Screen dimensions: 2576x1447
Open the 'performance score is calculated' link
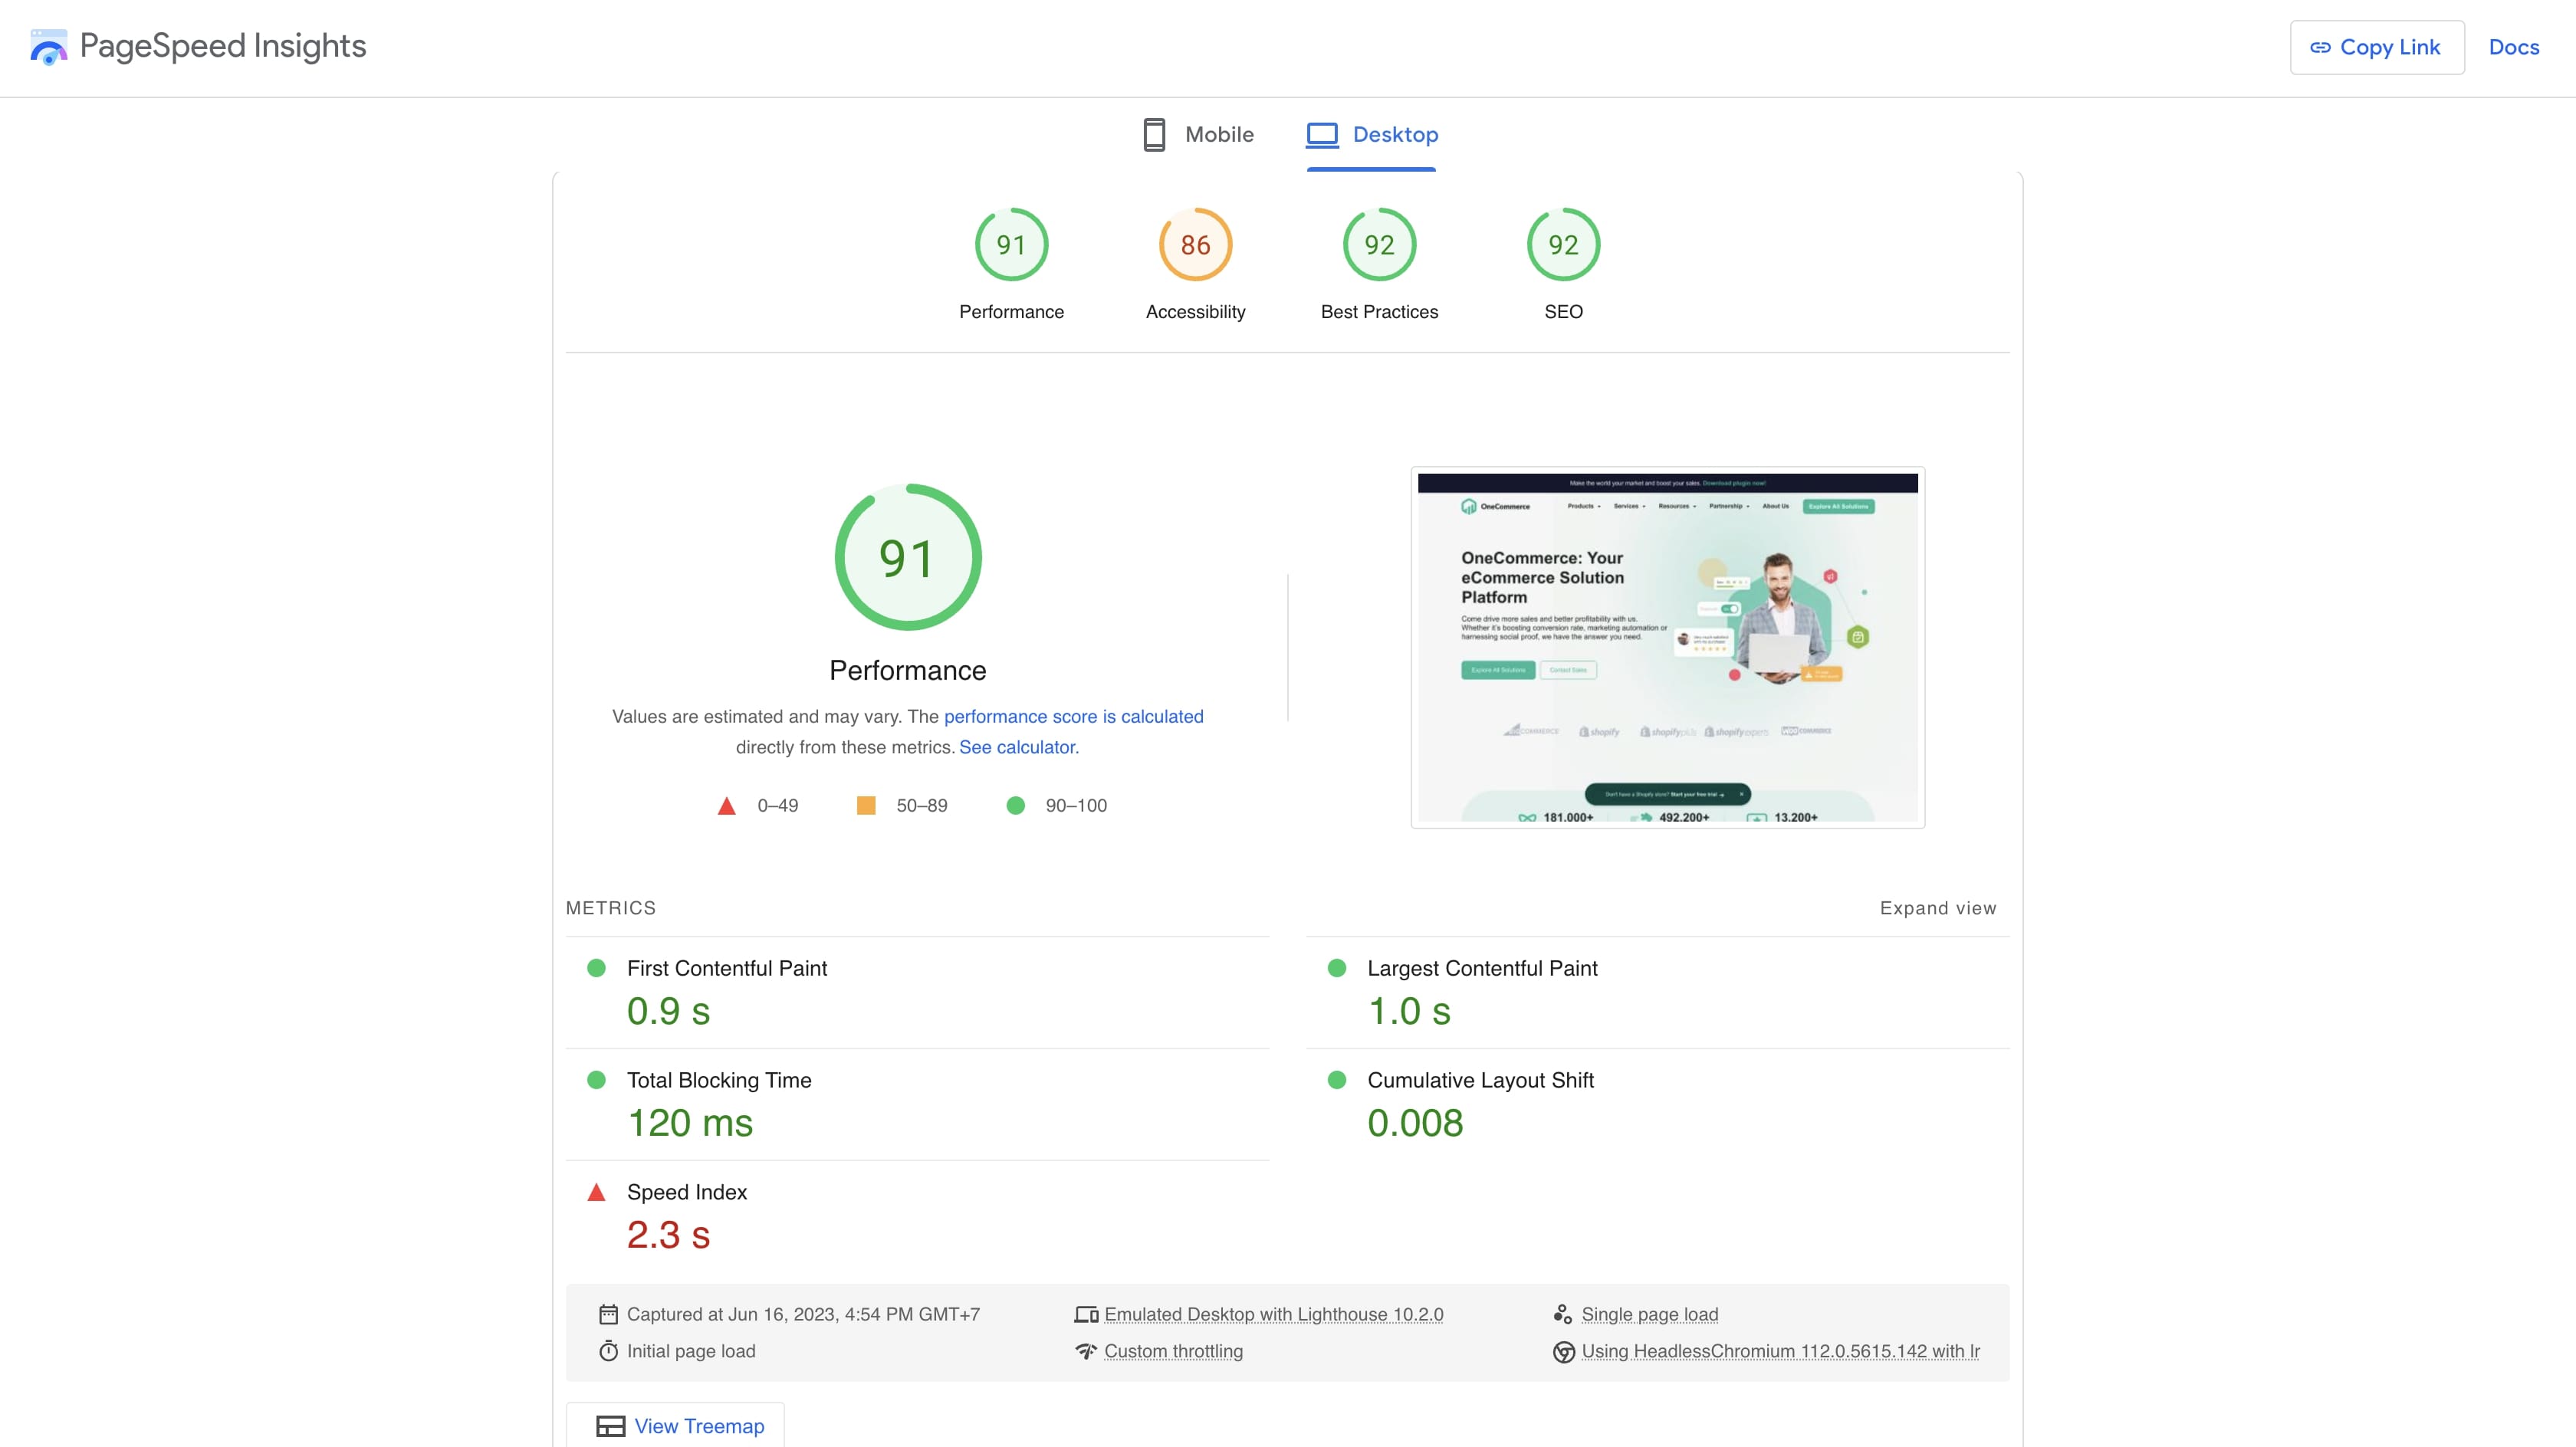click(1073, 716)
